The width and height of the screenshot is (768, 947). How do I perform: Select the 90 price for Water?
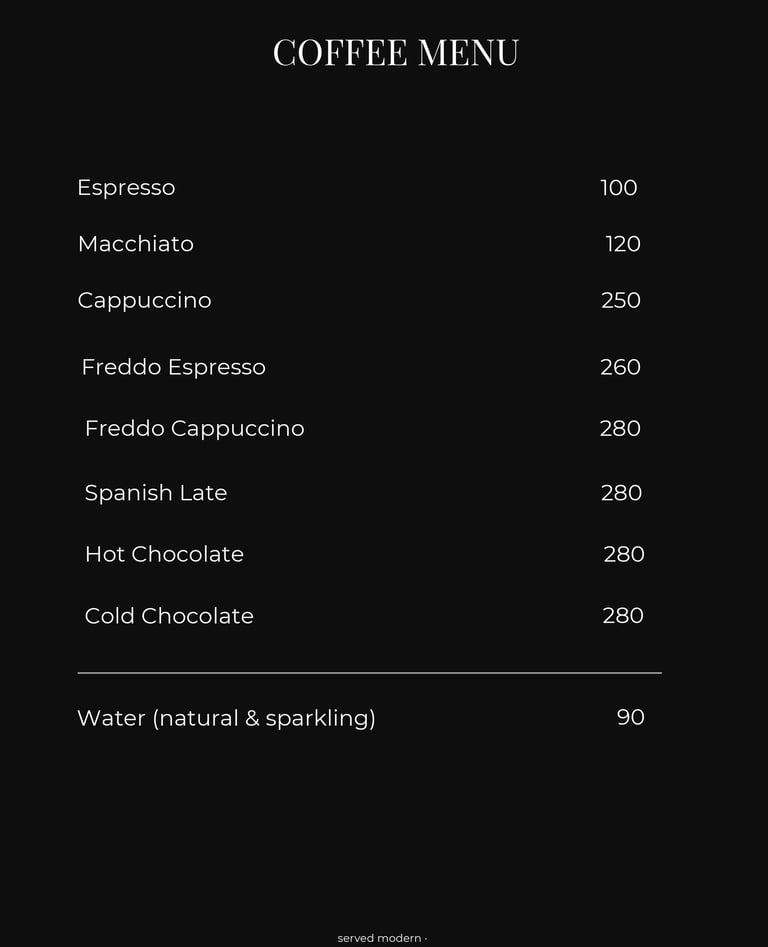pyautogui.click(x=630, y=717)
